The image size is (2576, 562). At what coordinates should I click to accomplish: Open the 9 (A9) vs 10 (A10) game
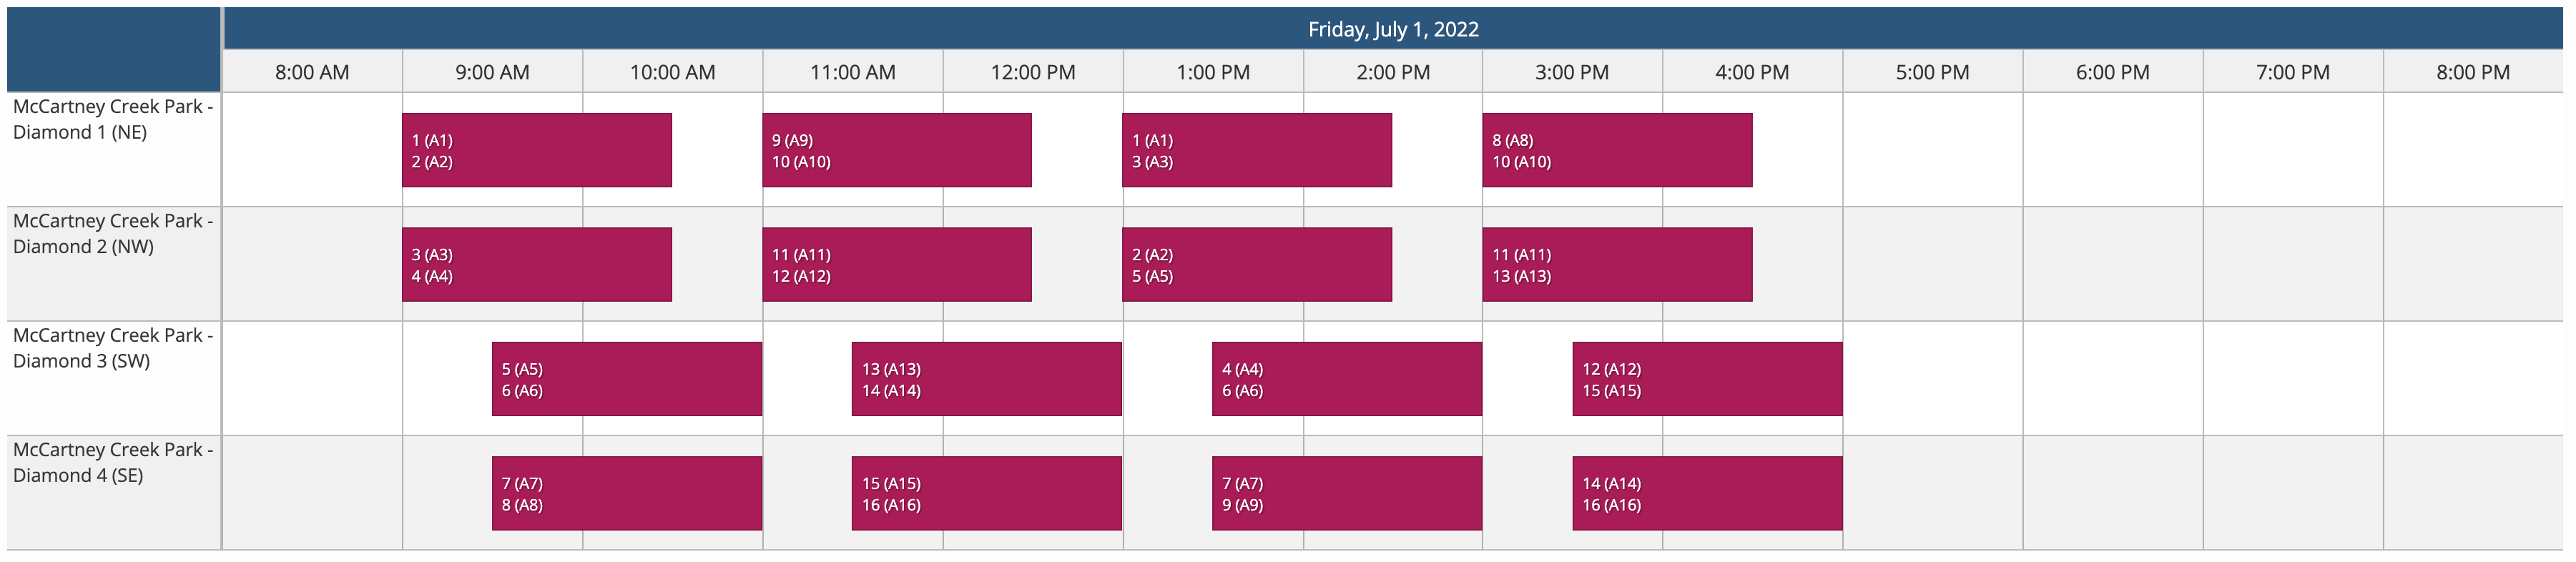click(897, 150)
